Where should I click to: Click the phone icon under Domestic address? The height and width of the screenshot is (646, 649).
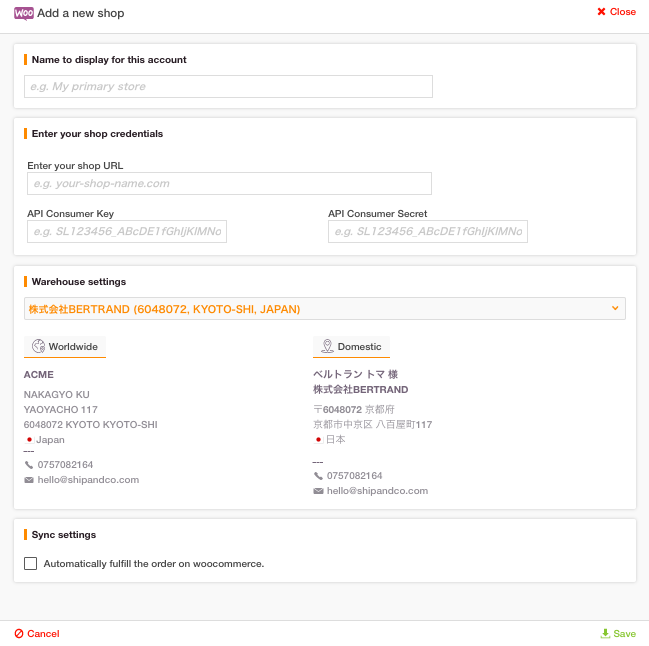pos(318,476)
